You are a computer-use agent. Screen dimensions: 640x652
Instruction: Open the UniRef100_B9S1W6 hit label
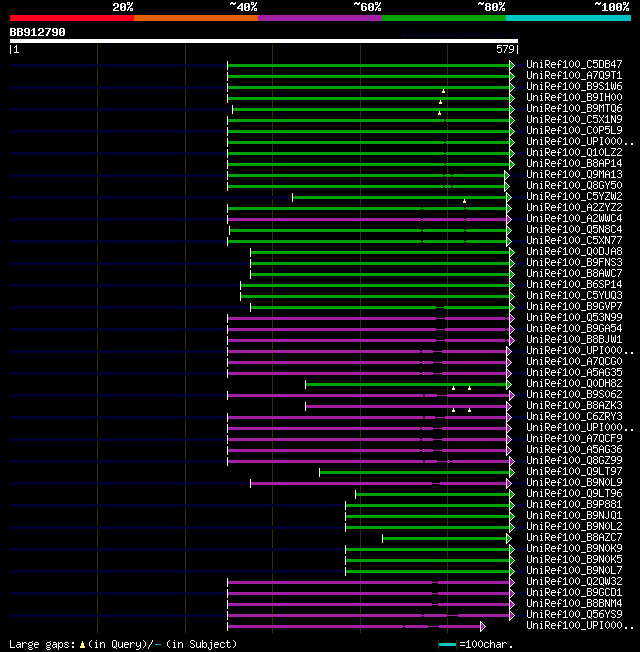574,86
